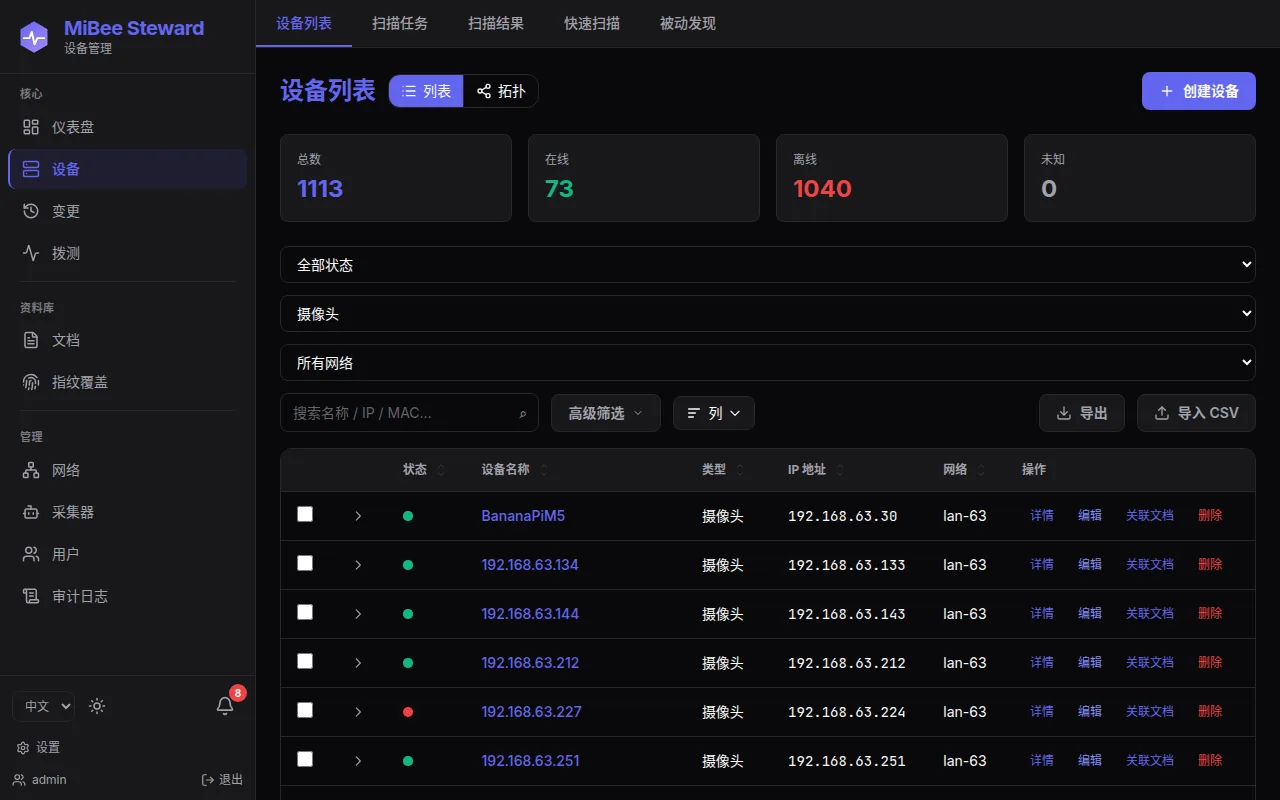
Task: Click the 导入 CSV button
Action: pos(1196,413)
